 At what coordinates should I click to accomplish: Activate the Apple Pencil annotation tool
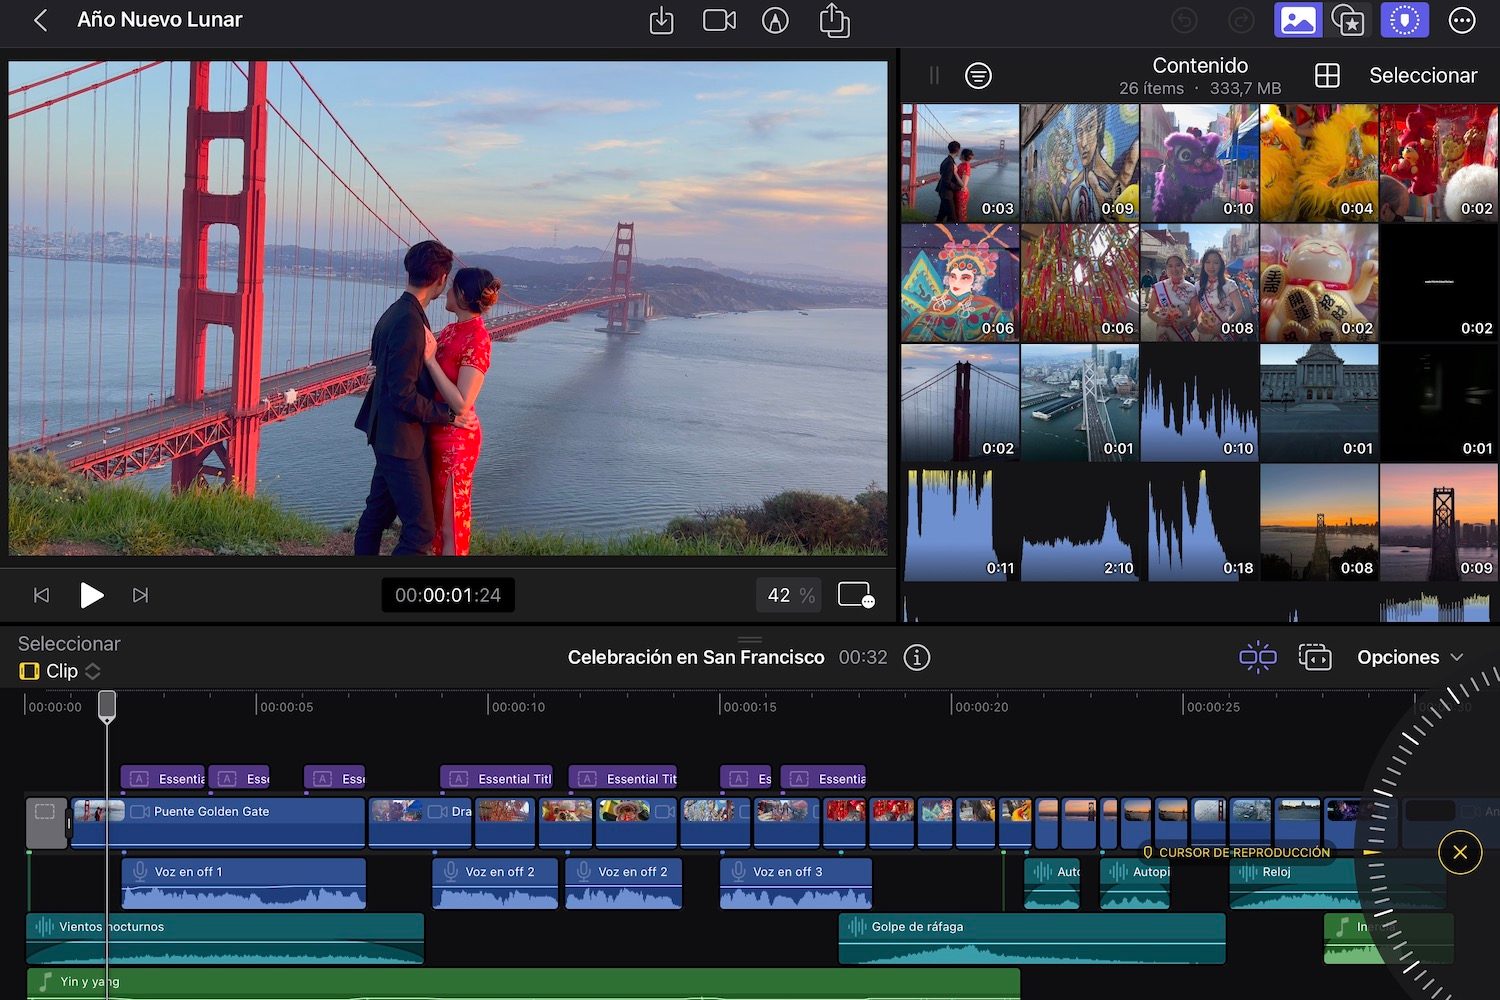(x=775, y=20)
